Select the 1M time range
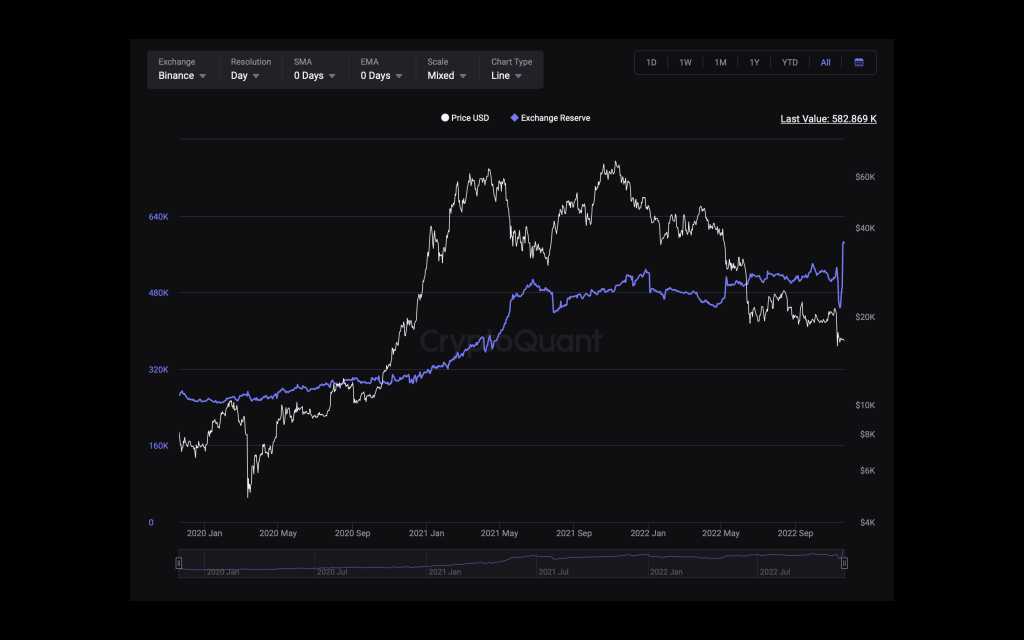Screen dimensions: 1024x640 pyautogui.click(x=720, y=62)
